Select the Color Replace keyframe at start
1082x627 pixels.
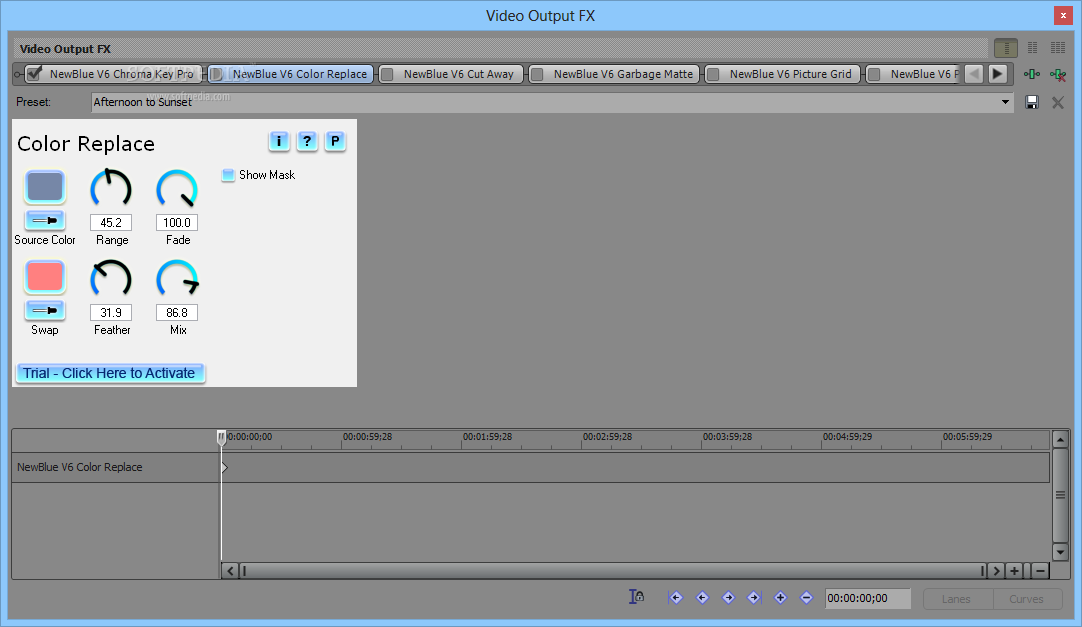click(224, 468)
